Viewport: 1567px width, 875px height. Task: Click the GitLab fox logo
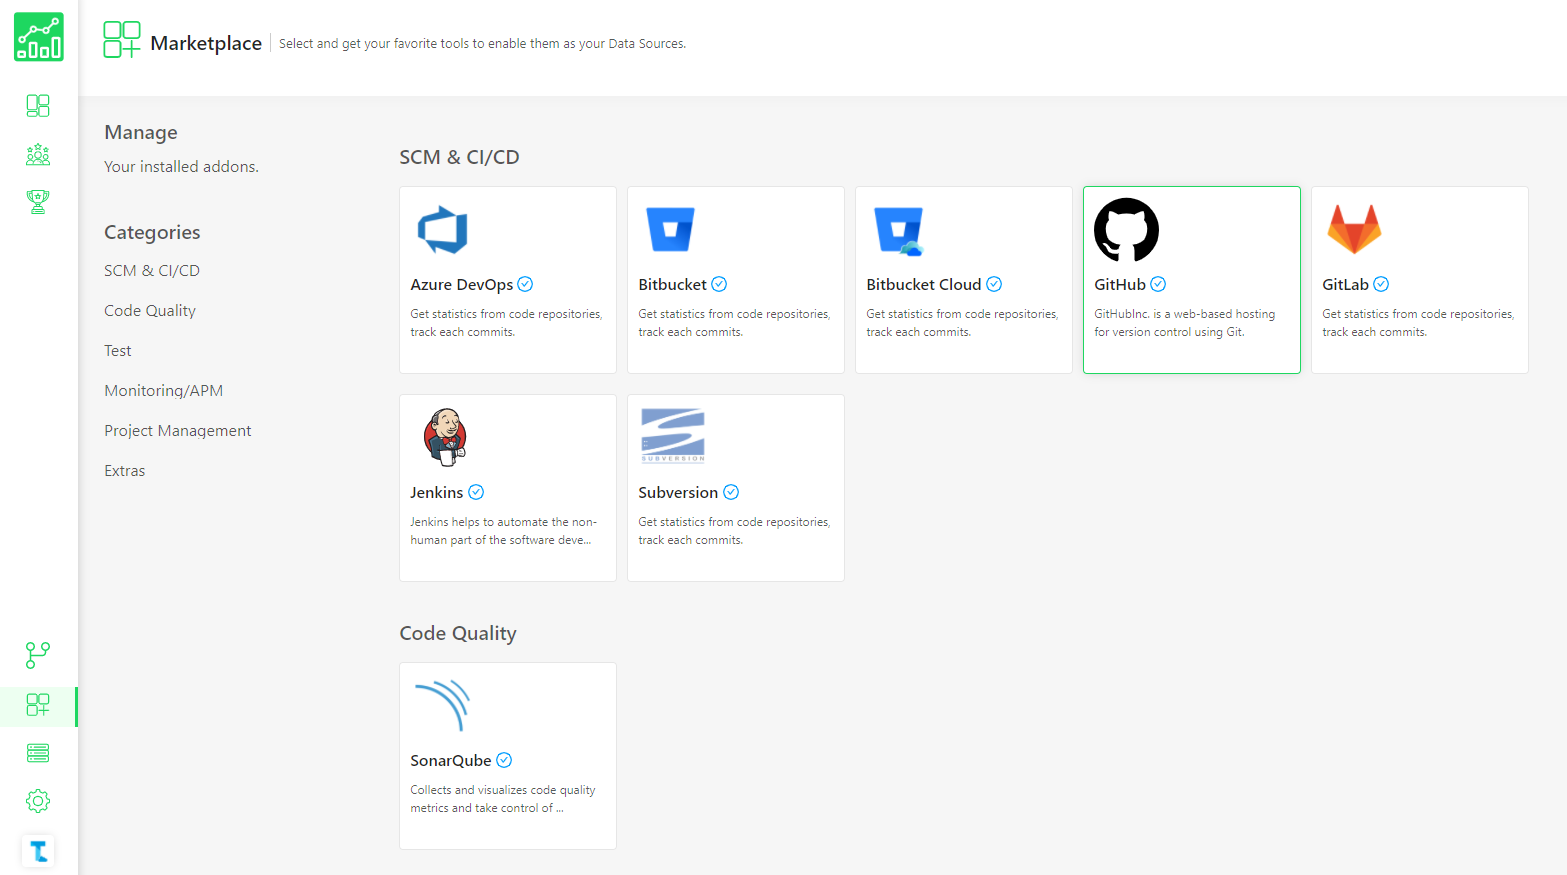point(1354,228)
